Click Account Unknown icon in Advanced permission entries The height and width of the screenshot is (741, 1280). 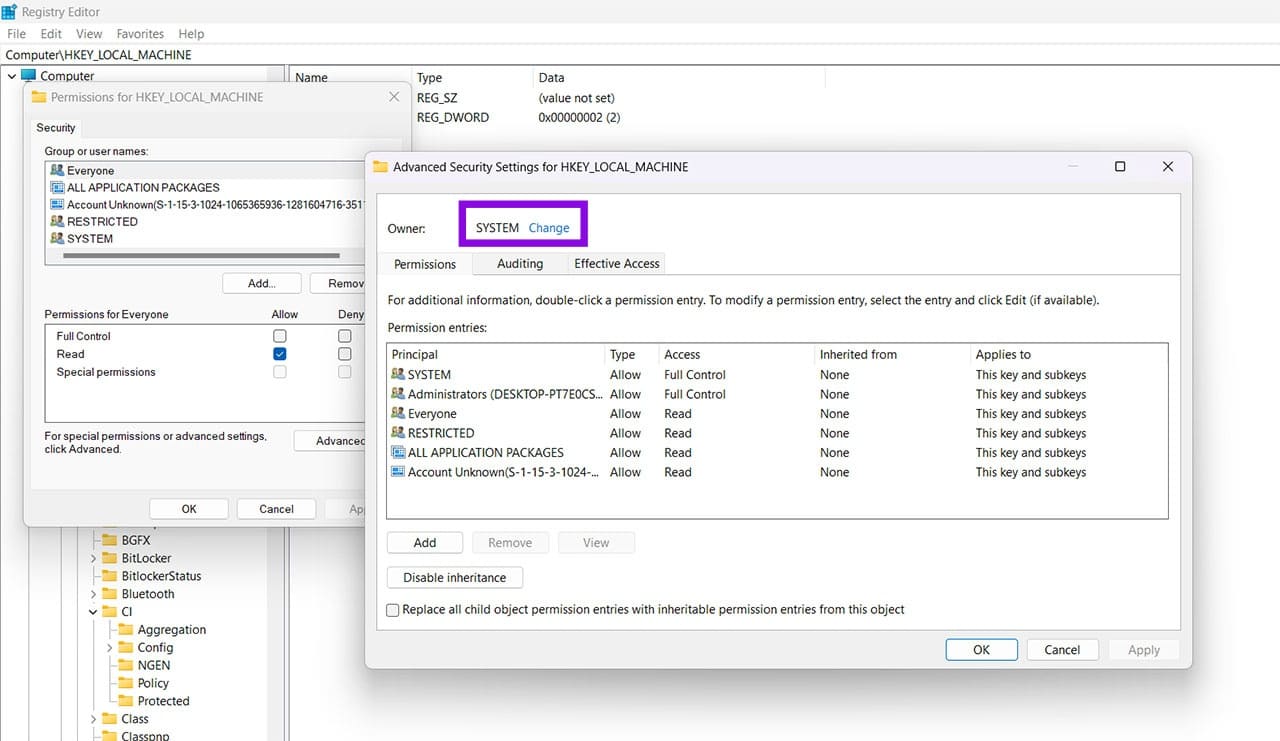point(398,472)
